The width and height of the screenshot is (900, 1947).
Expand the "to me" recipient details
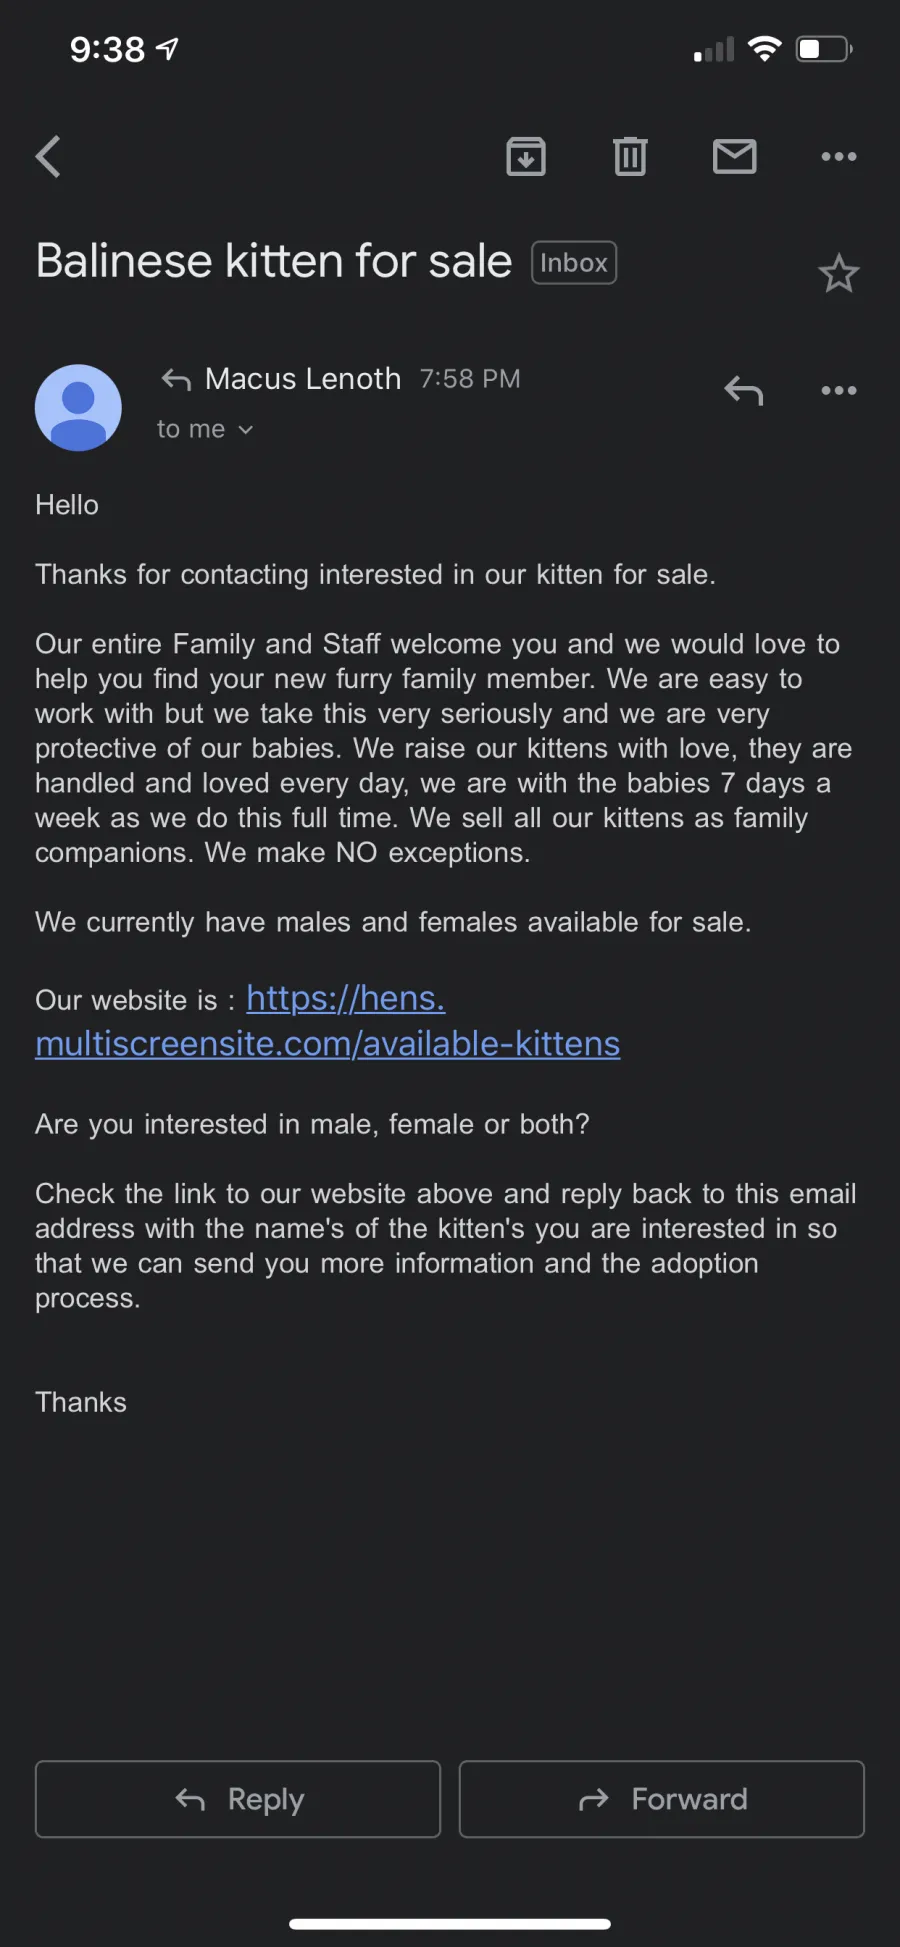pos(205,429)
